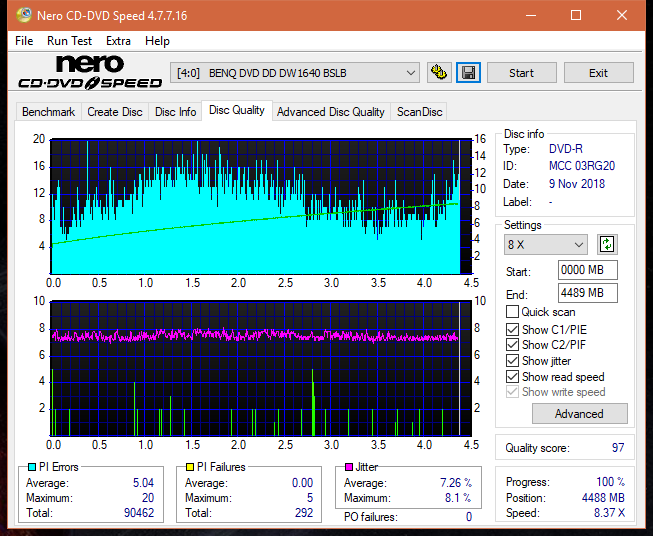Select the Disc Quality tab
653x536 pixels.
pyautogui.click(x=237, y=110)
